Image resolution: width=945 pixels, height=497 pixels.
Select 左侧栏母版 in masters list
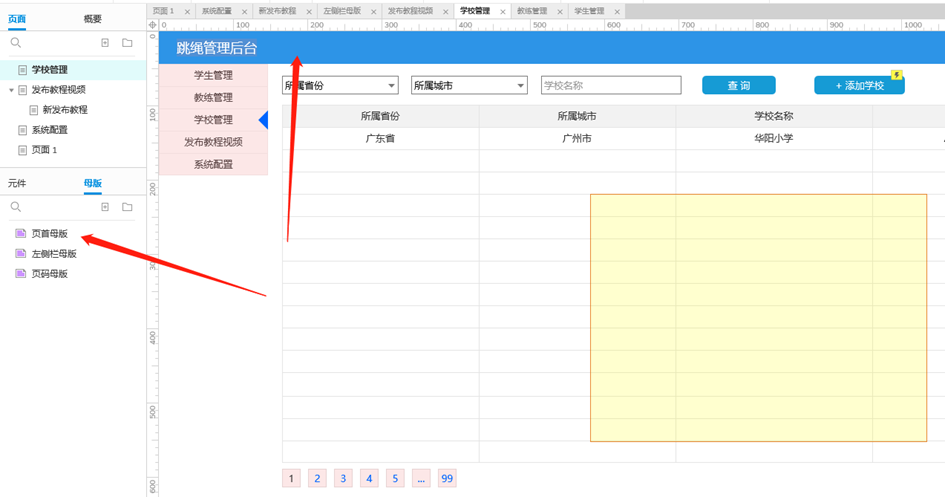click(54, 254)
